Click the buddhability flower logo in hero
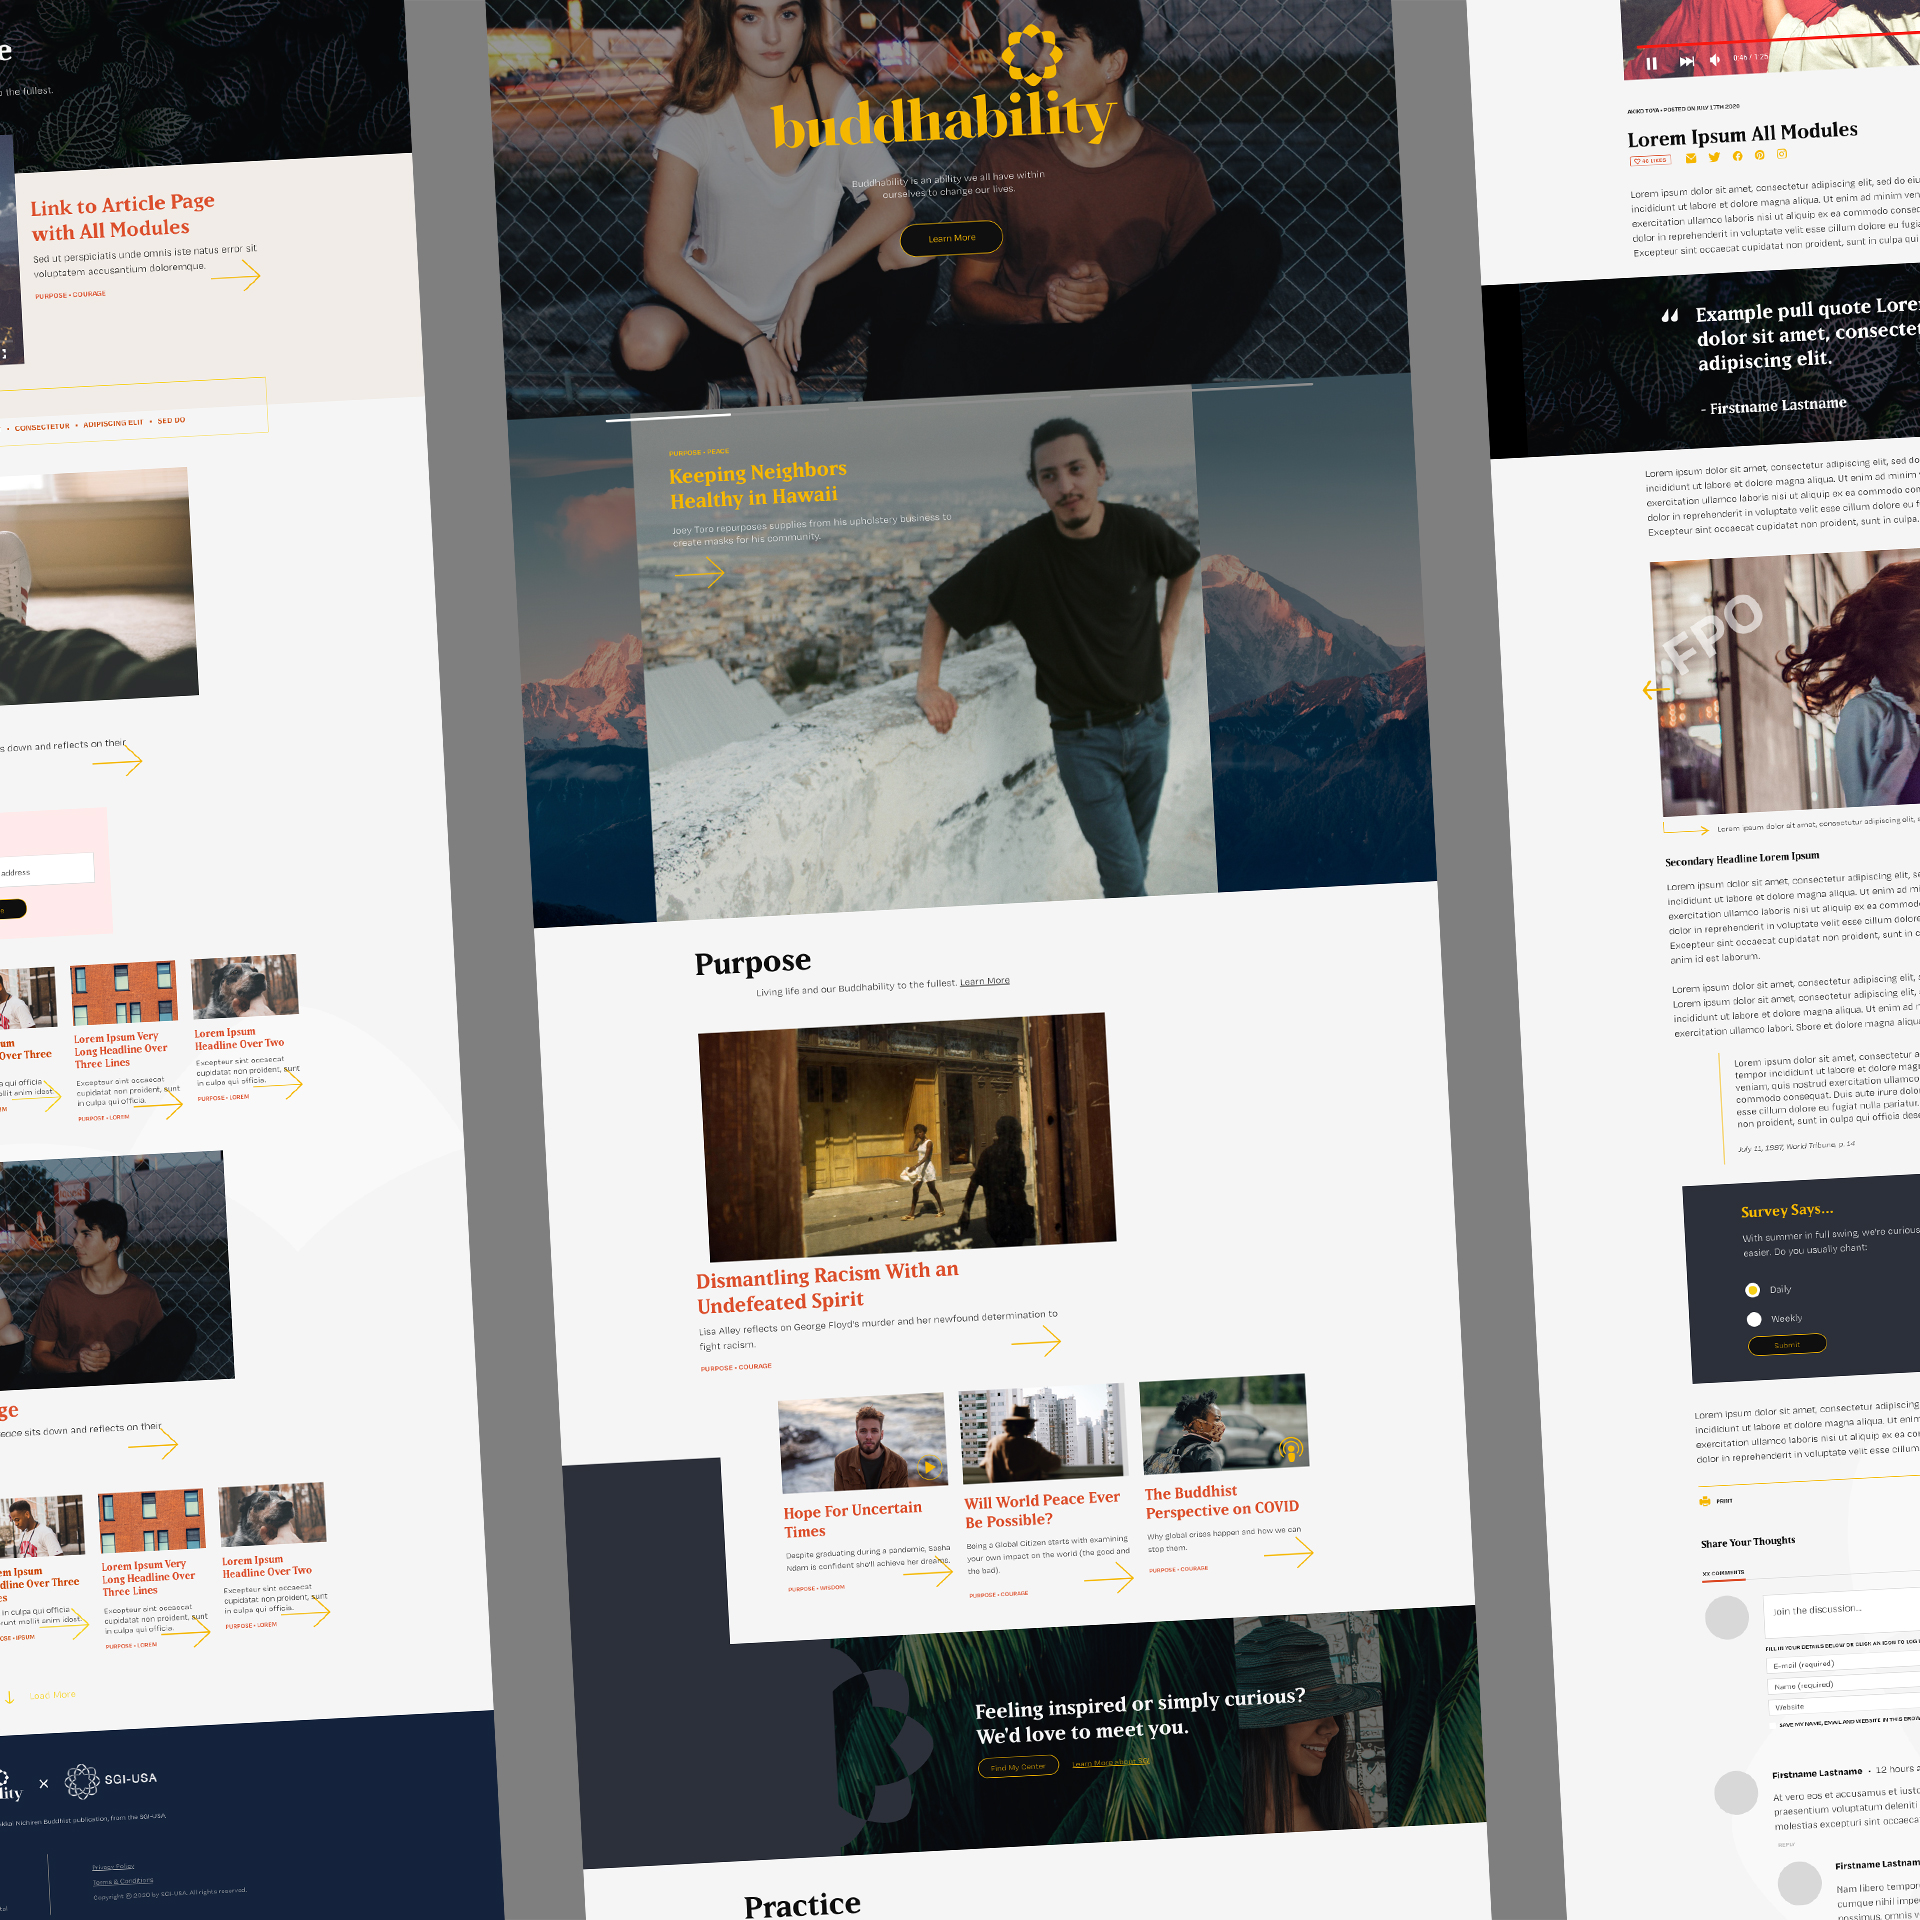 [x=1031, y=56]
